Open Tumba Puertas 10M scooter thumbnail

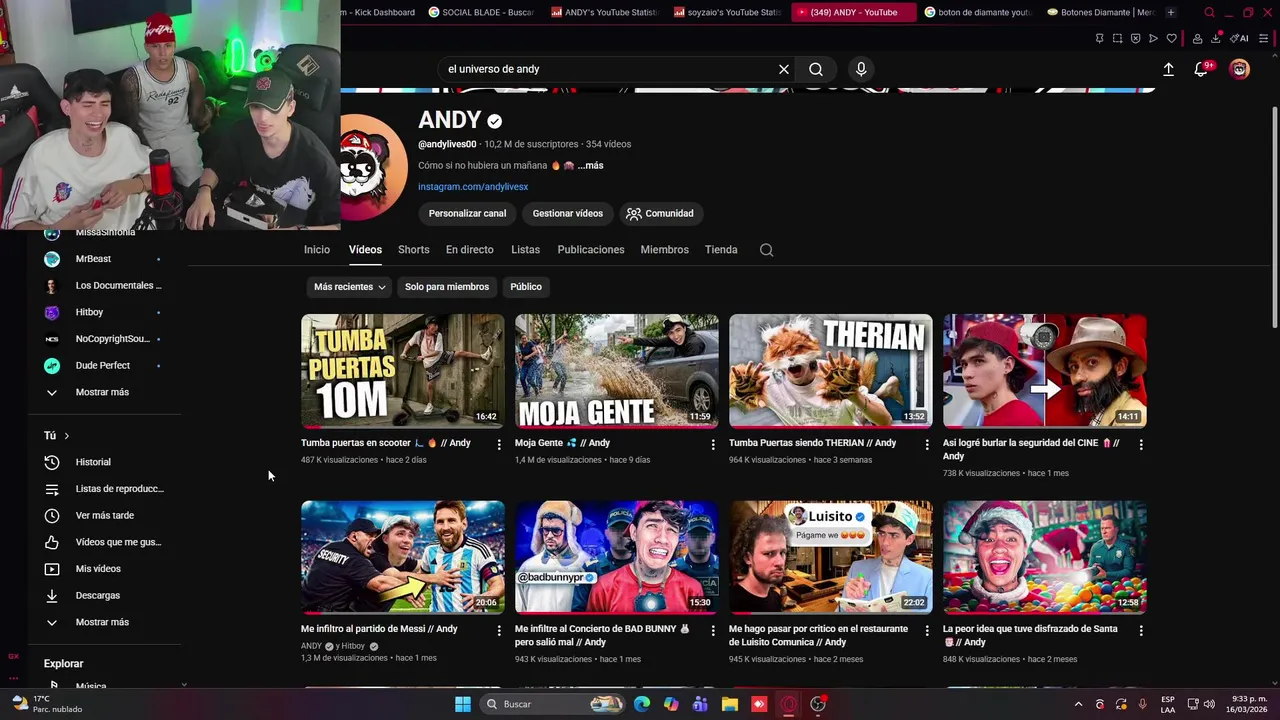click(403, 371)
